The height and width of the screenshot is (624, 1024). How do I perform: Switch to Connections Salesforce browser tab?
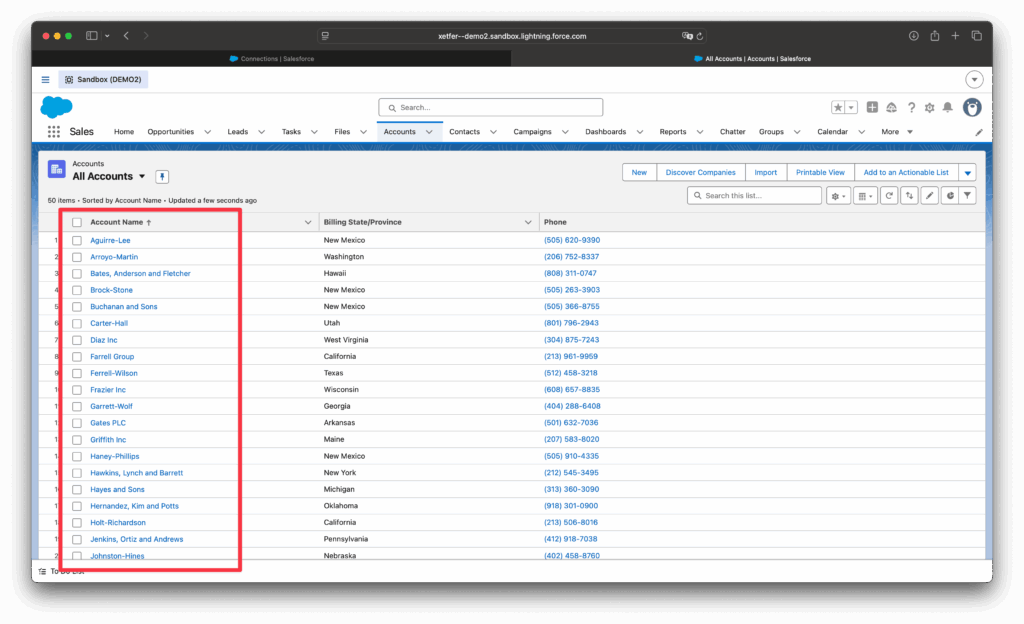point(272,59)
